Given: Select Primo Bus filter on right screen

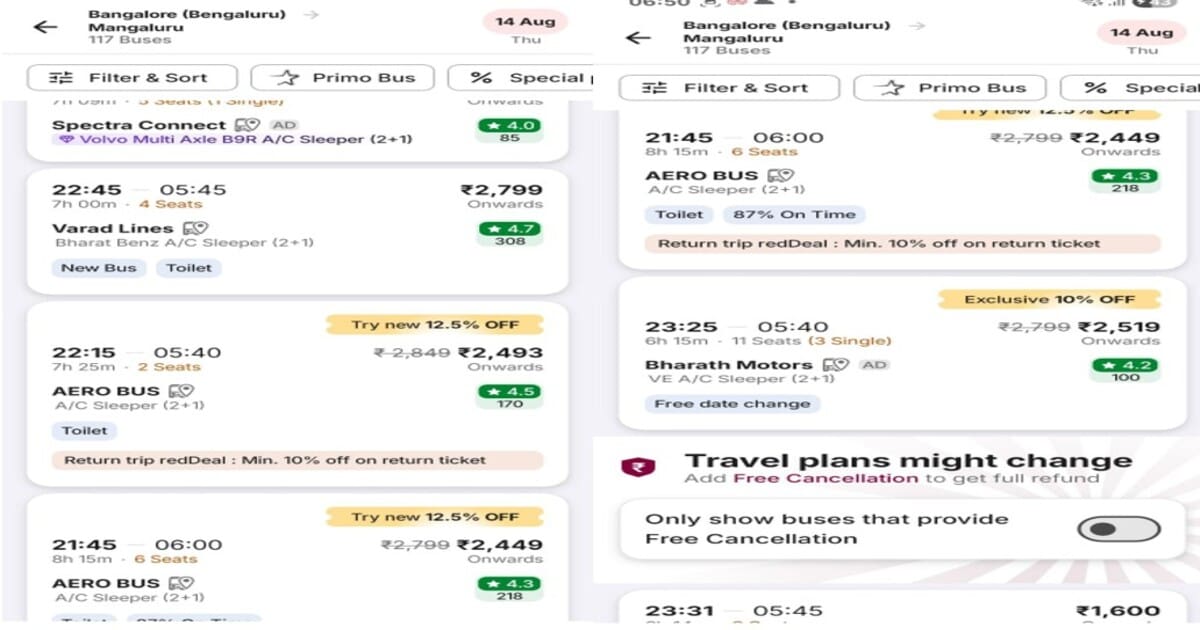Looking at the screenshot, I should (949, 88).
